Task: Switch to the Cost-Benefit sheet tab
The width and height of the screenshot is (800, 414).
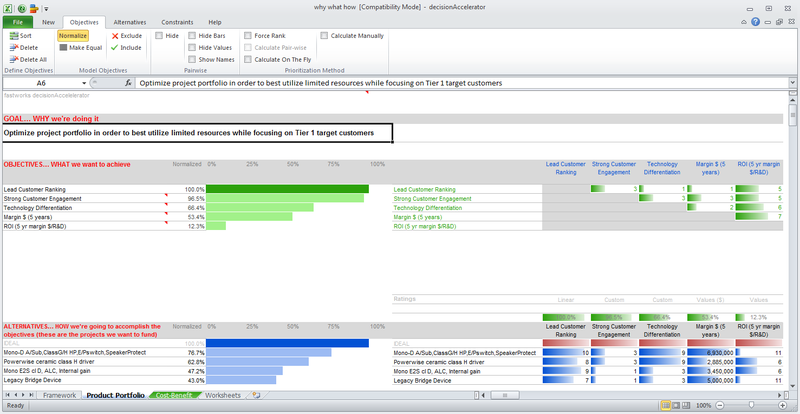Action: (175, 395)
